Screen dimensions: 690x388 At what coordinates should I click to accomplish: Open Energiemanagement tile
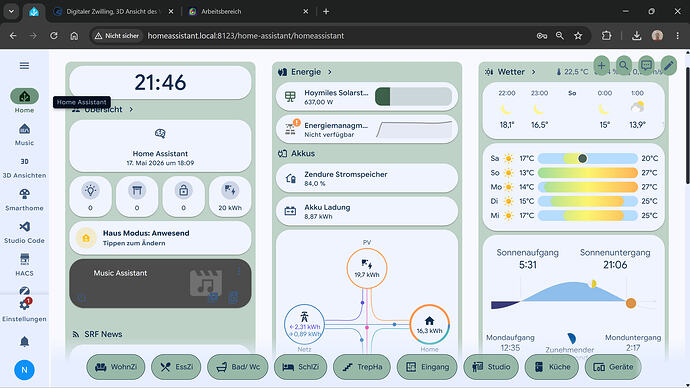367,129
